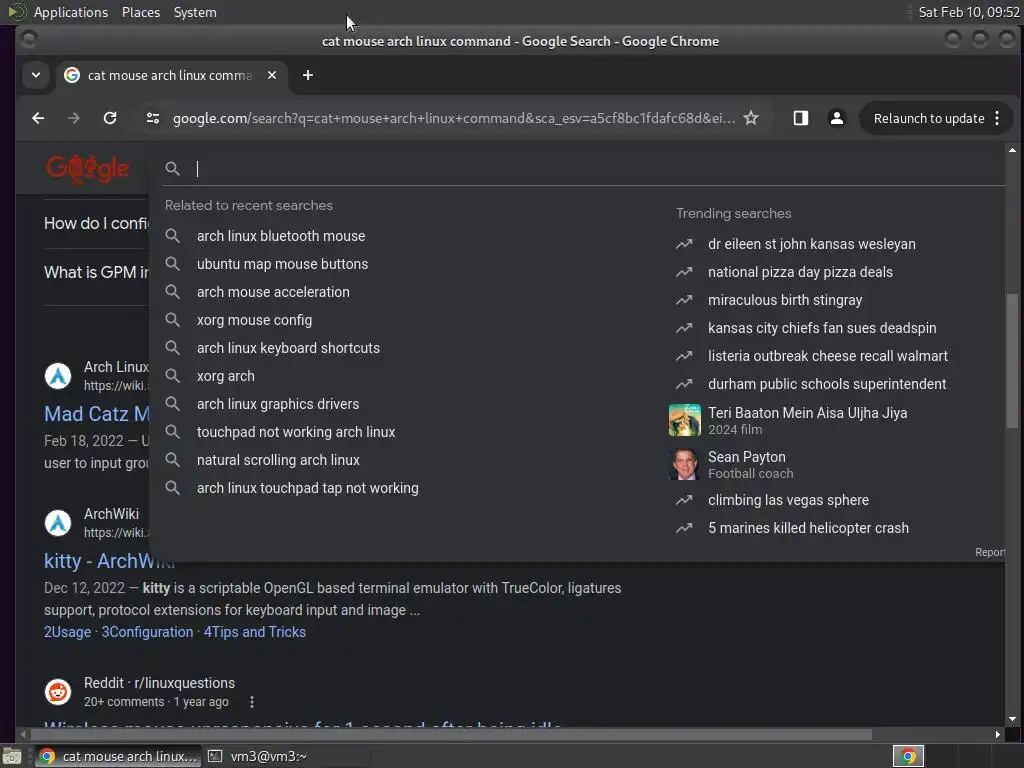
Task: Open Chrome three-dot menu
Action: coord(997,118)
